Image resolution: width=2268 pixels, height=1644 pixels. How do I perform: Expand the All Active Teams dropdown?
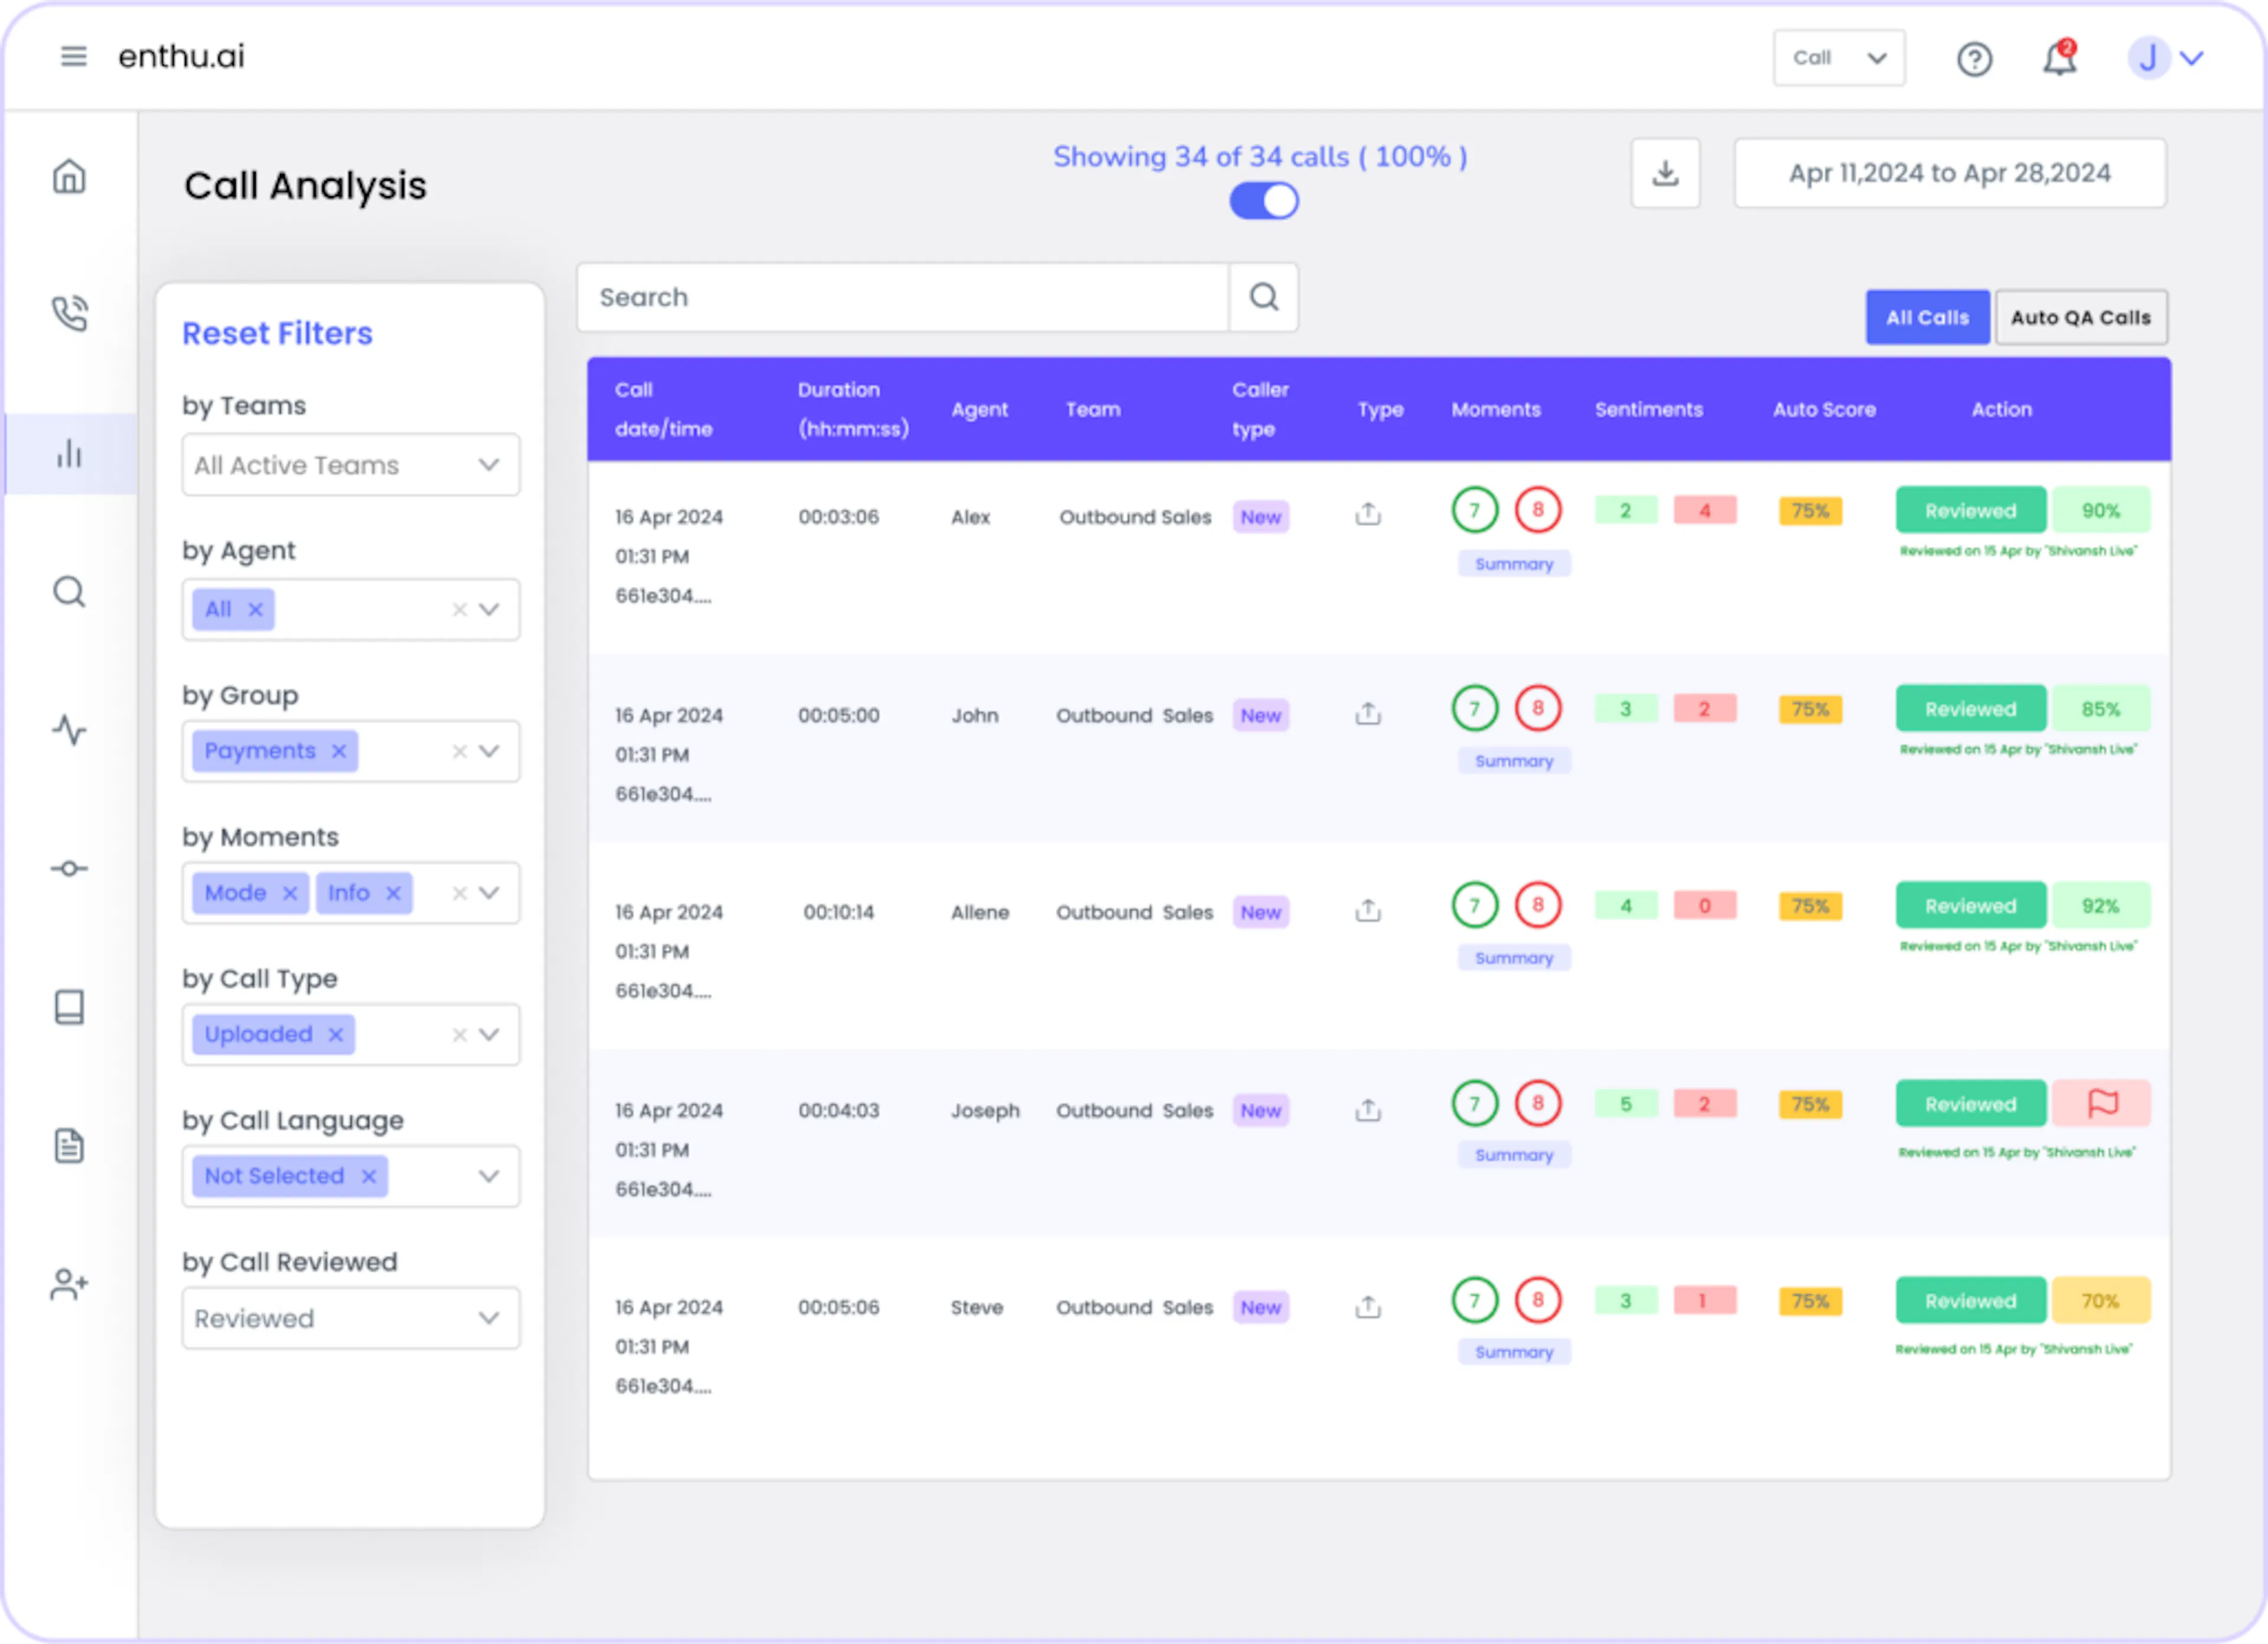(x=351, y=465)
